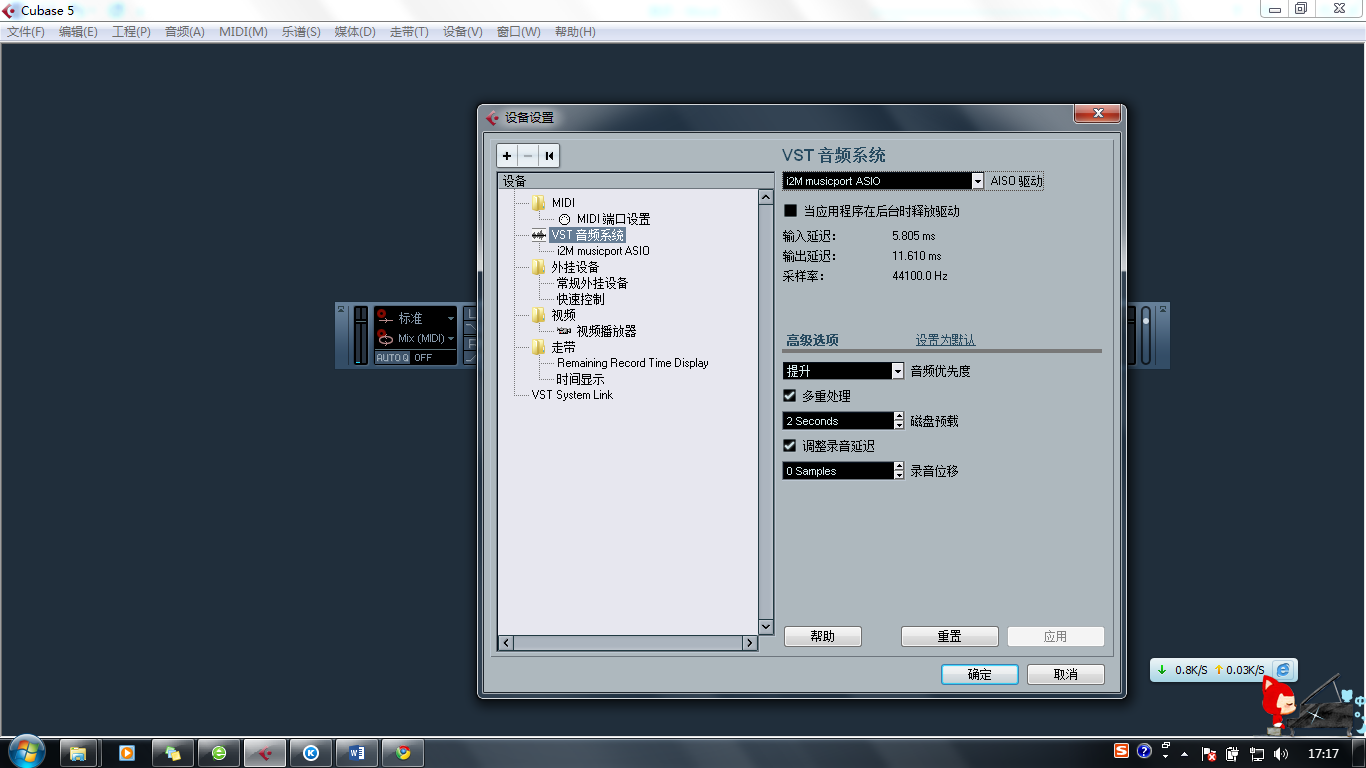Click the linear record mode icon on transport

tap(384, 318)
